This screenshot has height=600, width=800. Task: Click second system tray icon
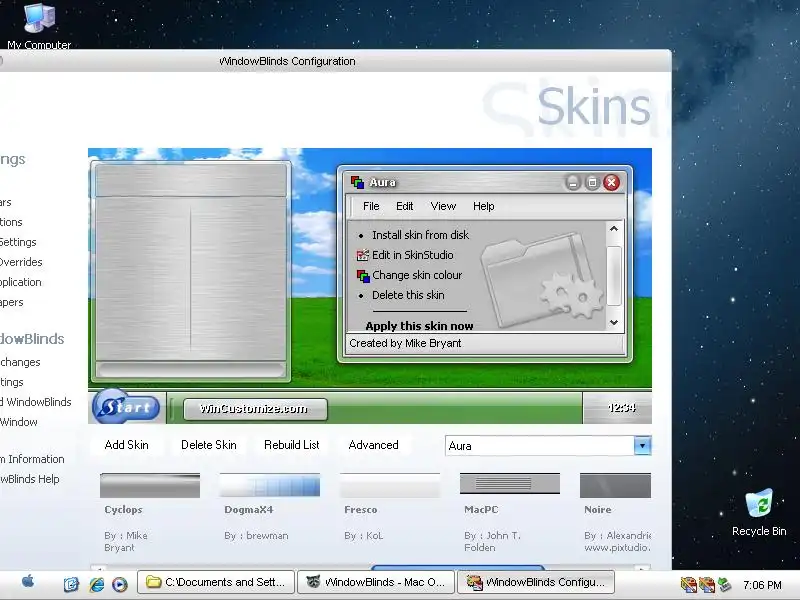707,584
